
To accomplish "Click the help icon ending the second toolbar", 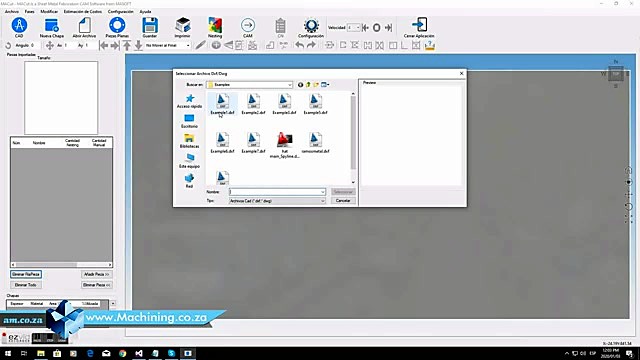I will click(x=429, y=45).
